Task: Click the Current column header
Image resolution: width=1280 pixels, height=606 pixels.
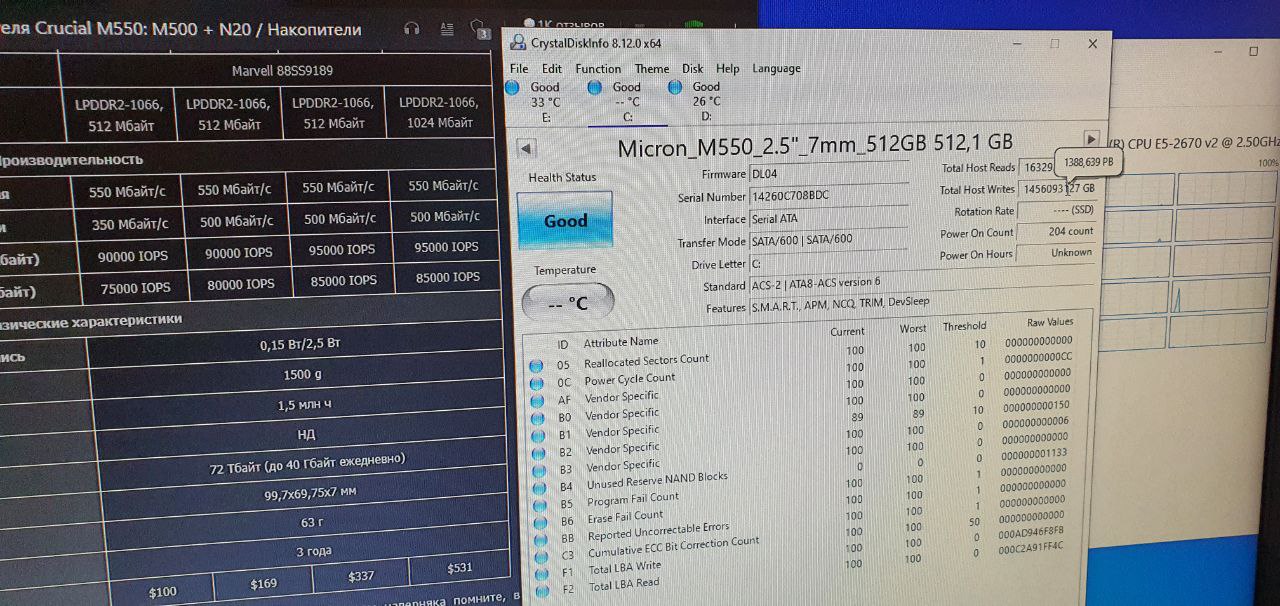Action: tap(847, 332)
